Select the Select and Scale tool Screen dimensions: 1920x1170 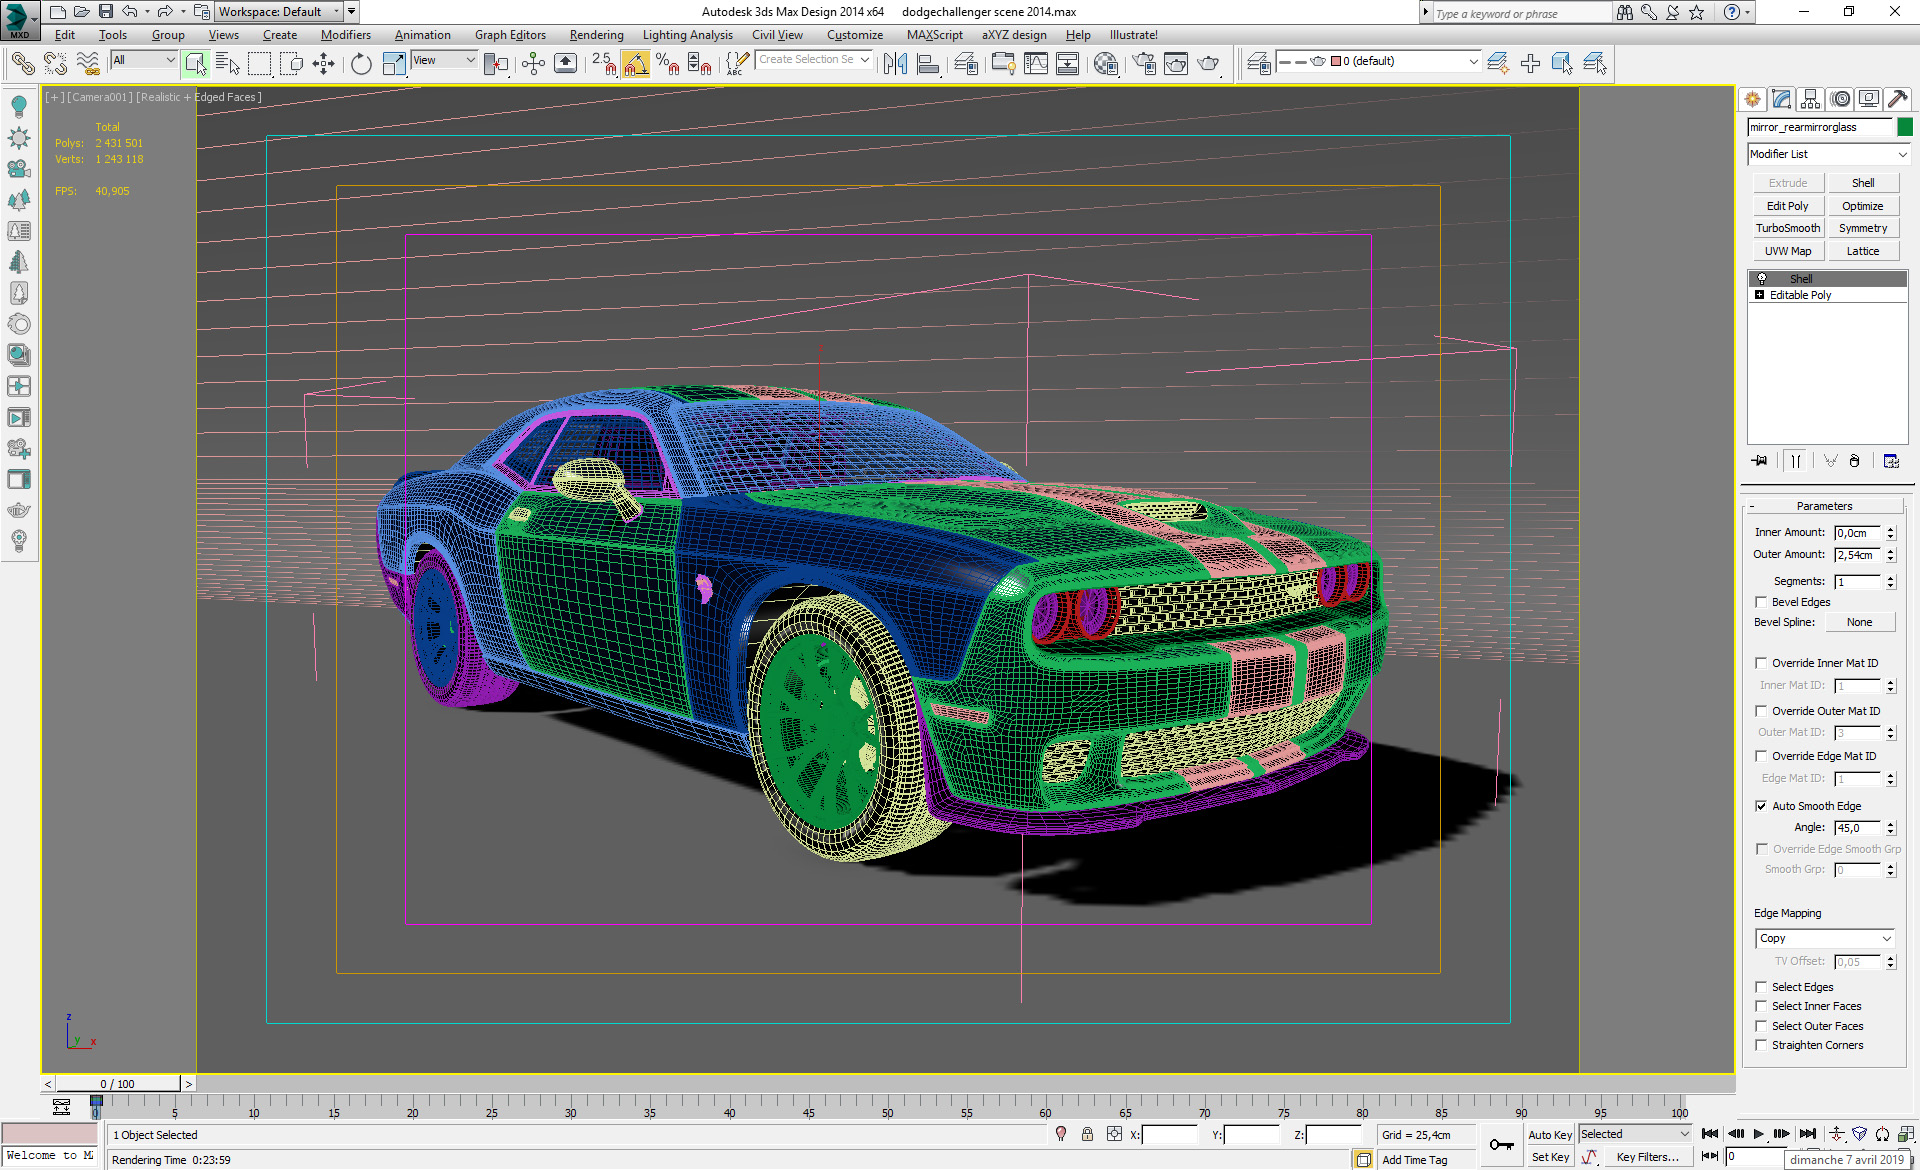394,64
